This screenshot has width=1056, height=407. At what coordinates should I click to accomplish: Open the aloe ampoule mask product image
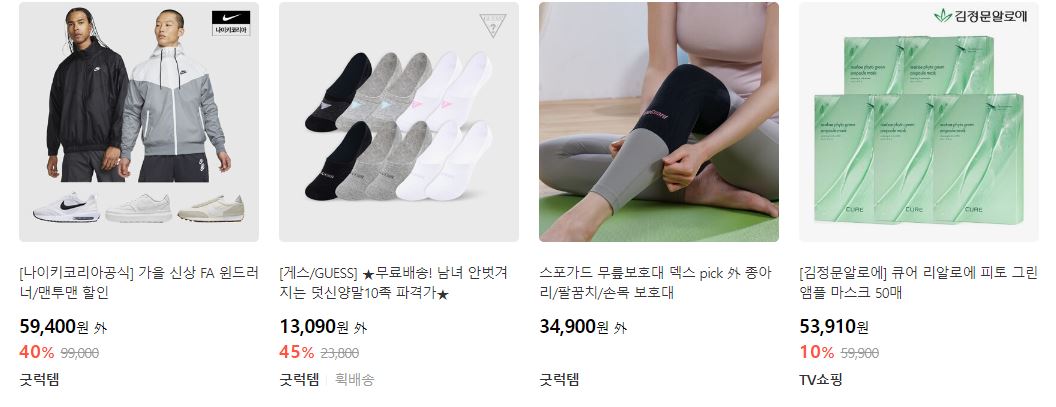[919, 122]
